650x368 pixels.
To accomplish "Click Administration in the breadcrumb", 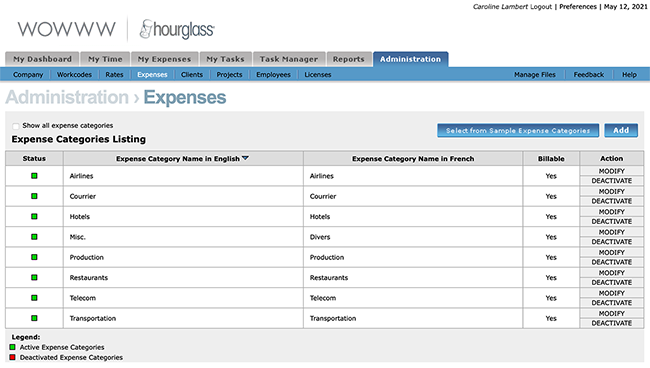I will pos(67,97).
